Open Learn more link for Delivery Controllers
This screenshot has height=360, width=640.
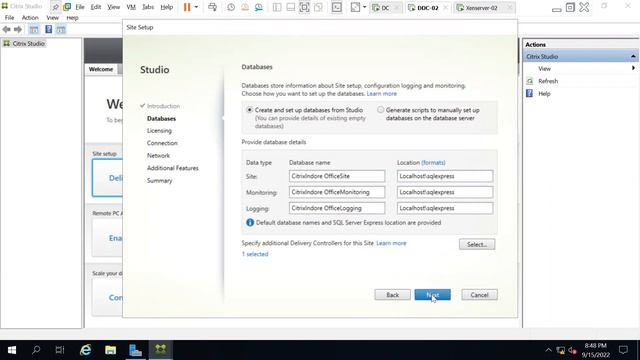tap(391, 243)
